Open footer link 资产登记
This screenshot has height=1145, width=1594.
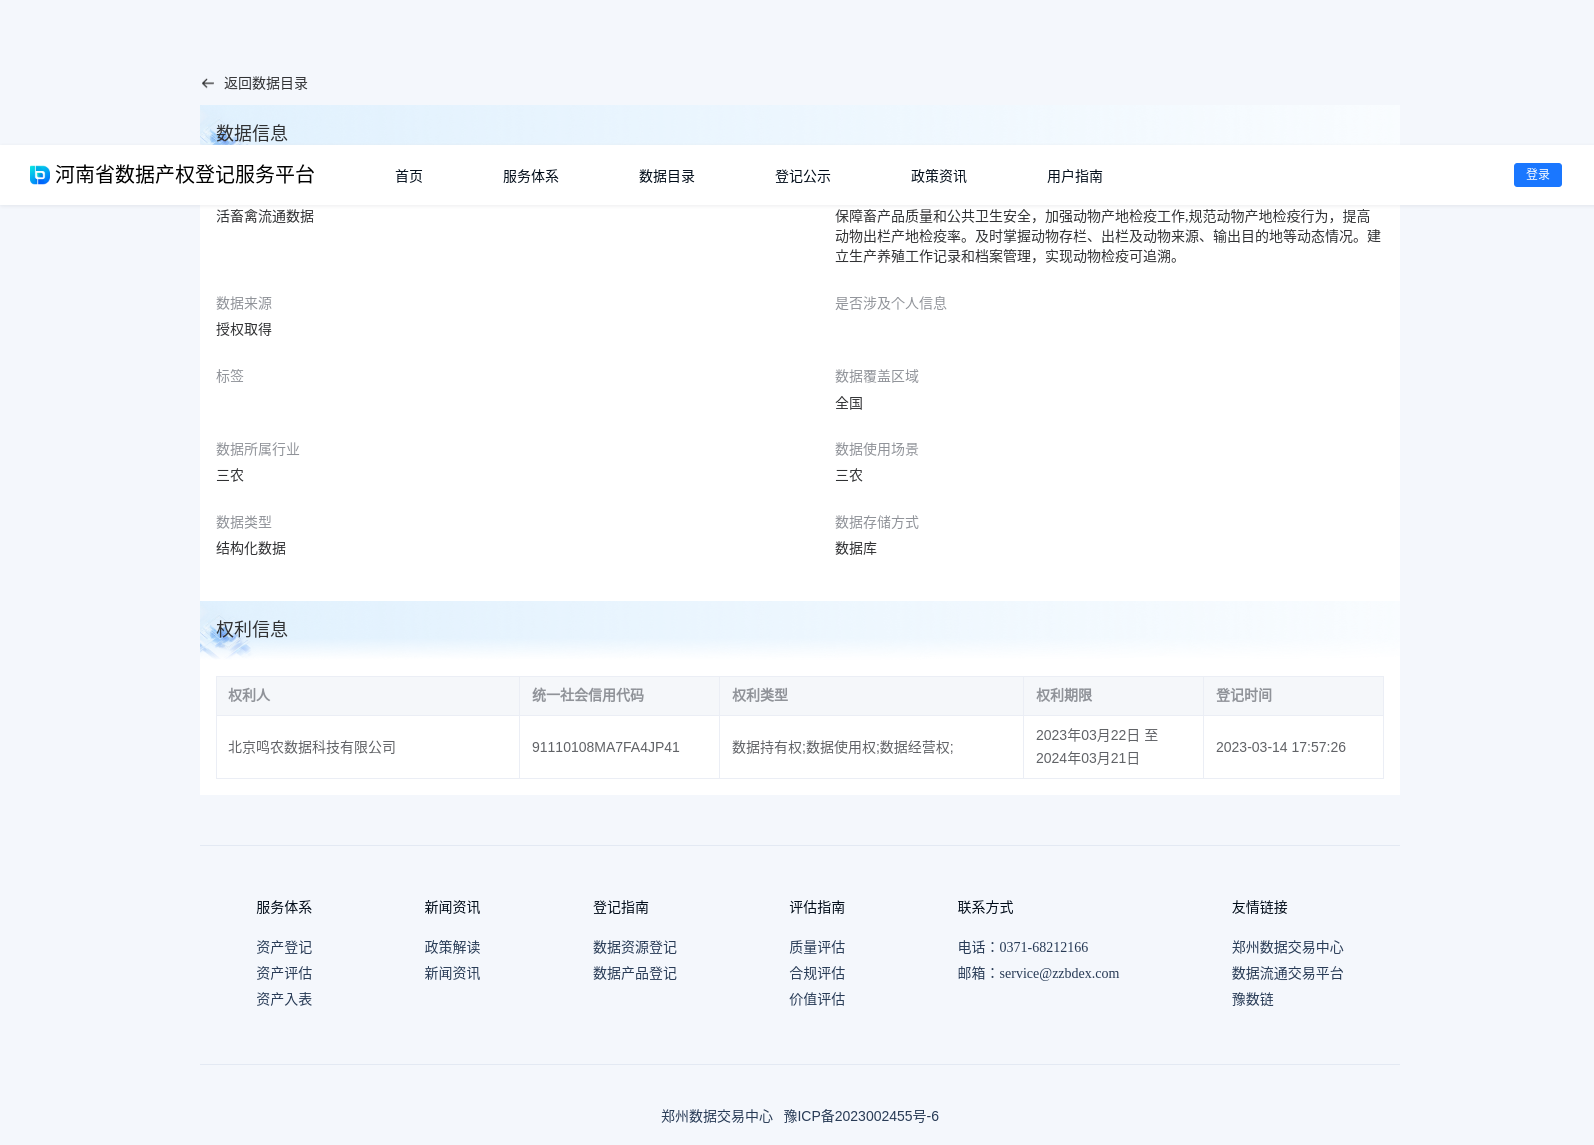click(x=284, y=947)
